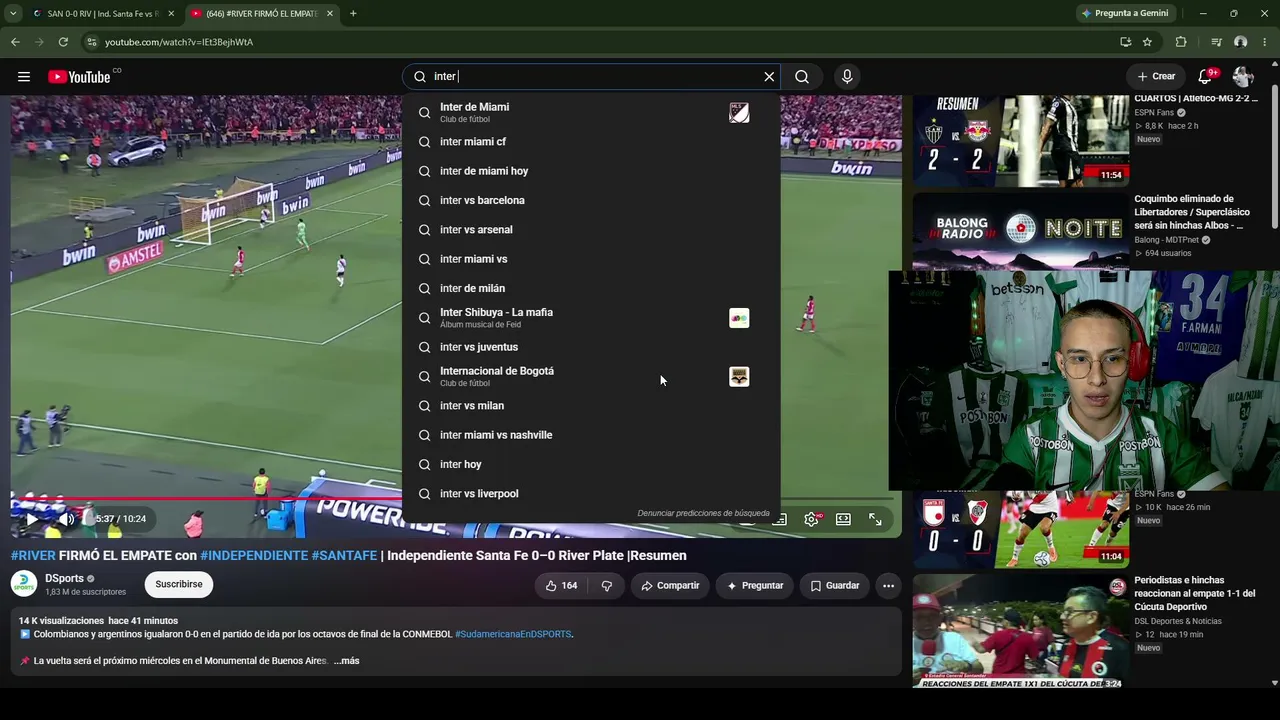This screenshot has width=1280, height=720.
Task: Choose suggestion "inter vs juventus"
Action: pyautogui.click(x=591, y=347)
